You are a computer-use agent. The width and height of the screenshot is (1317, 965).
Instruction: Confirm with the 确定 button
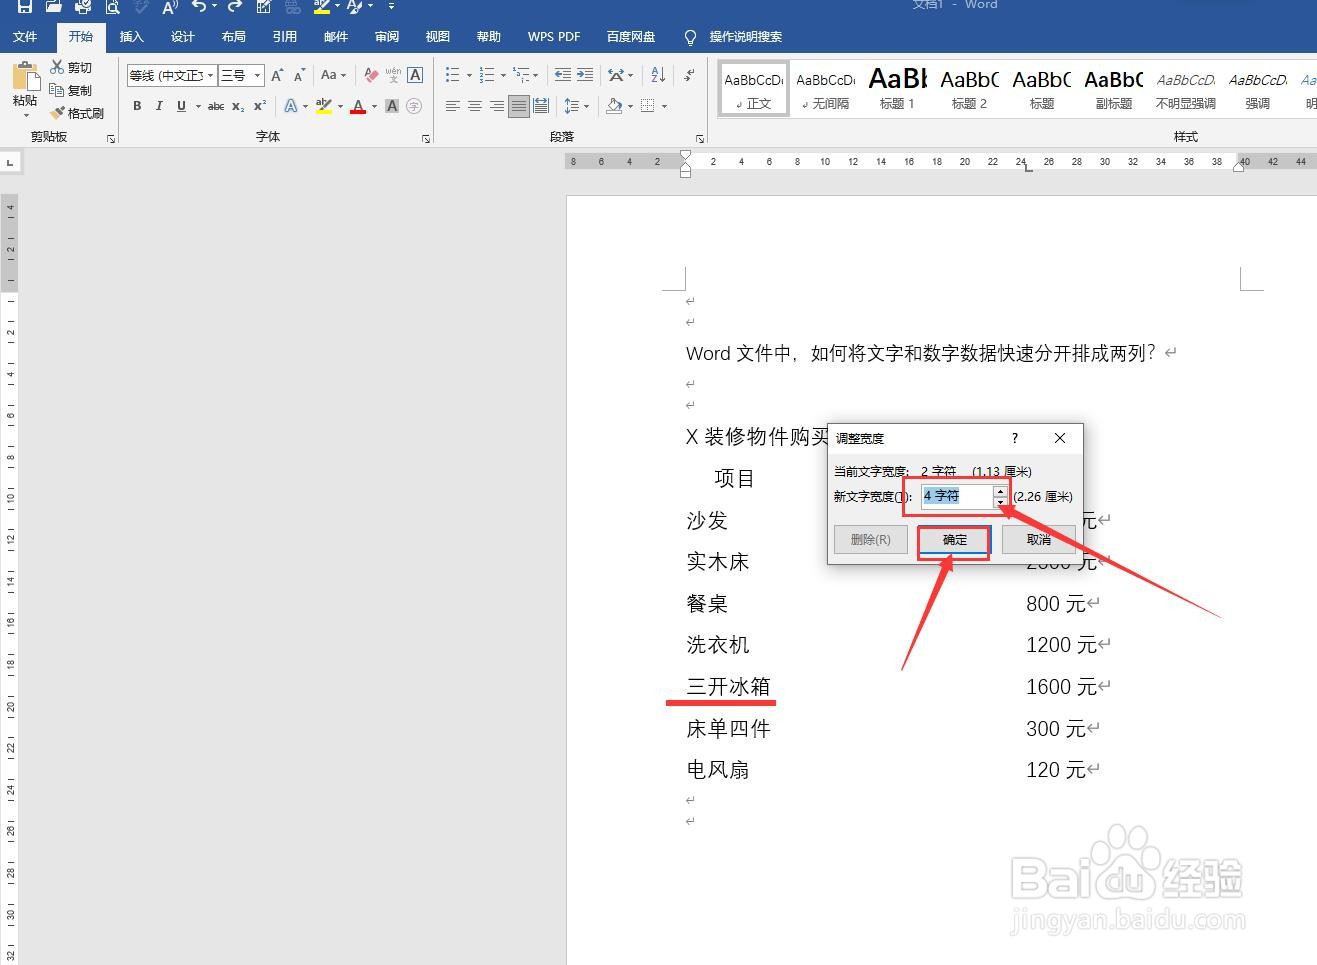952,540
